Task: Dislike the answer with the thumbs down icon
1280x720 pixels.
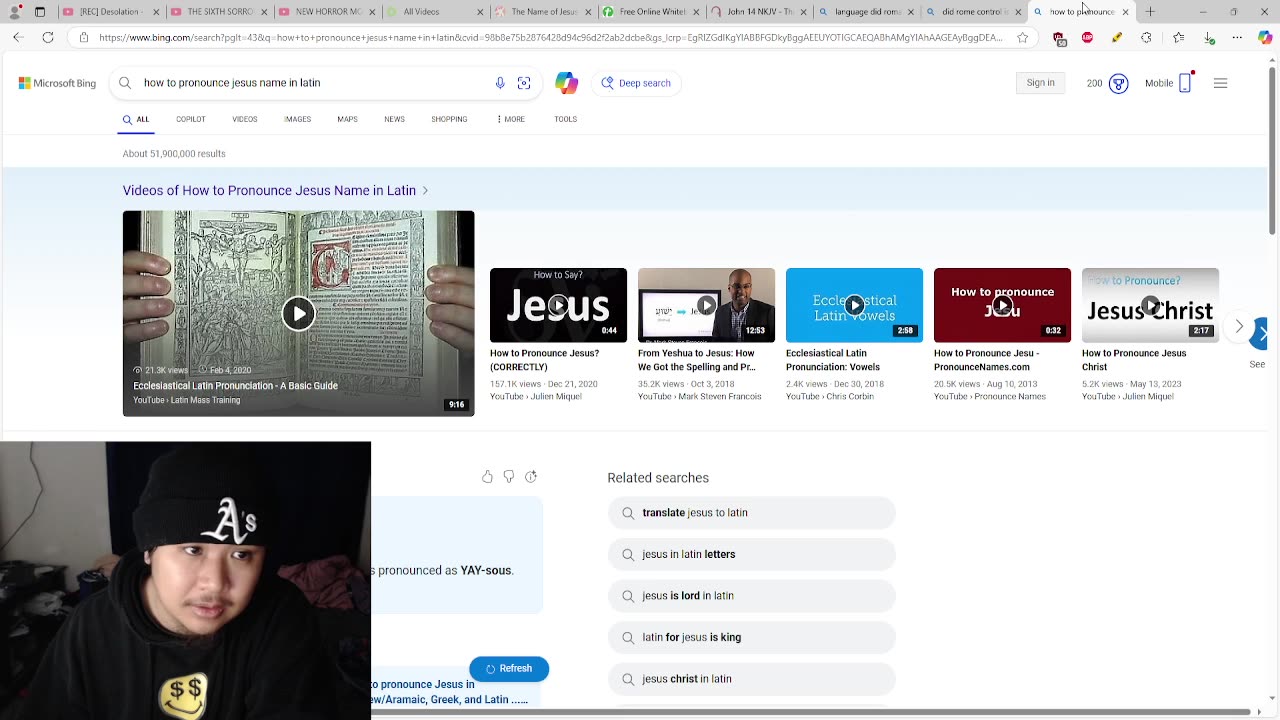Action: [x=509, y=477]
